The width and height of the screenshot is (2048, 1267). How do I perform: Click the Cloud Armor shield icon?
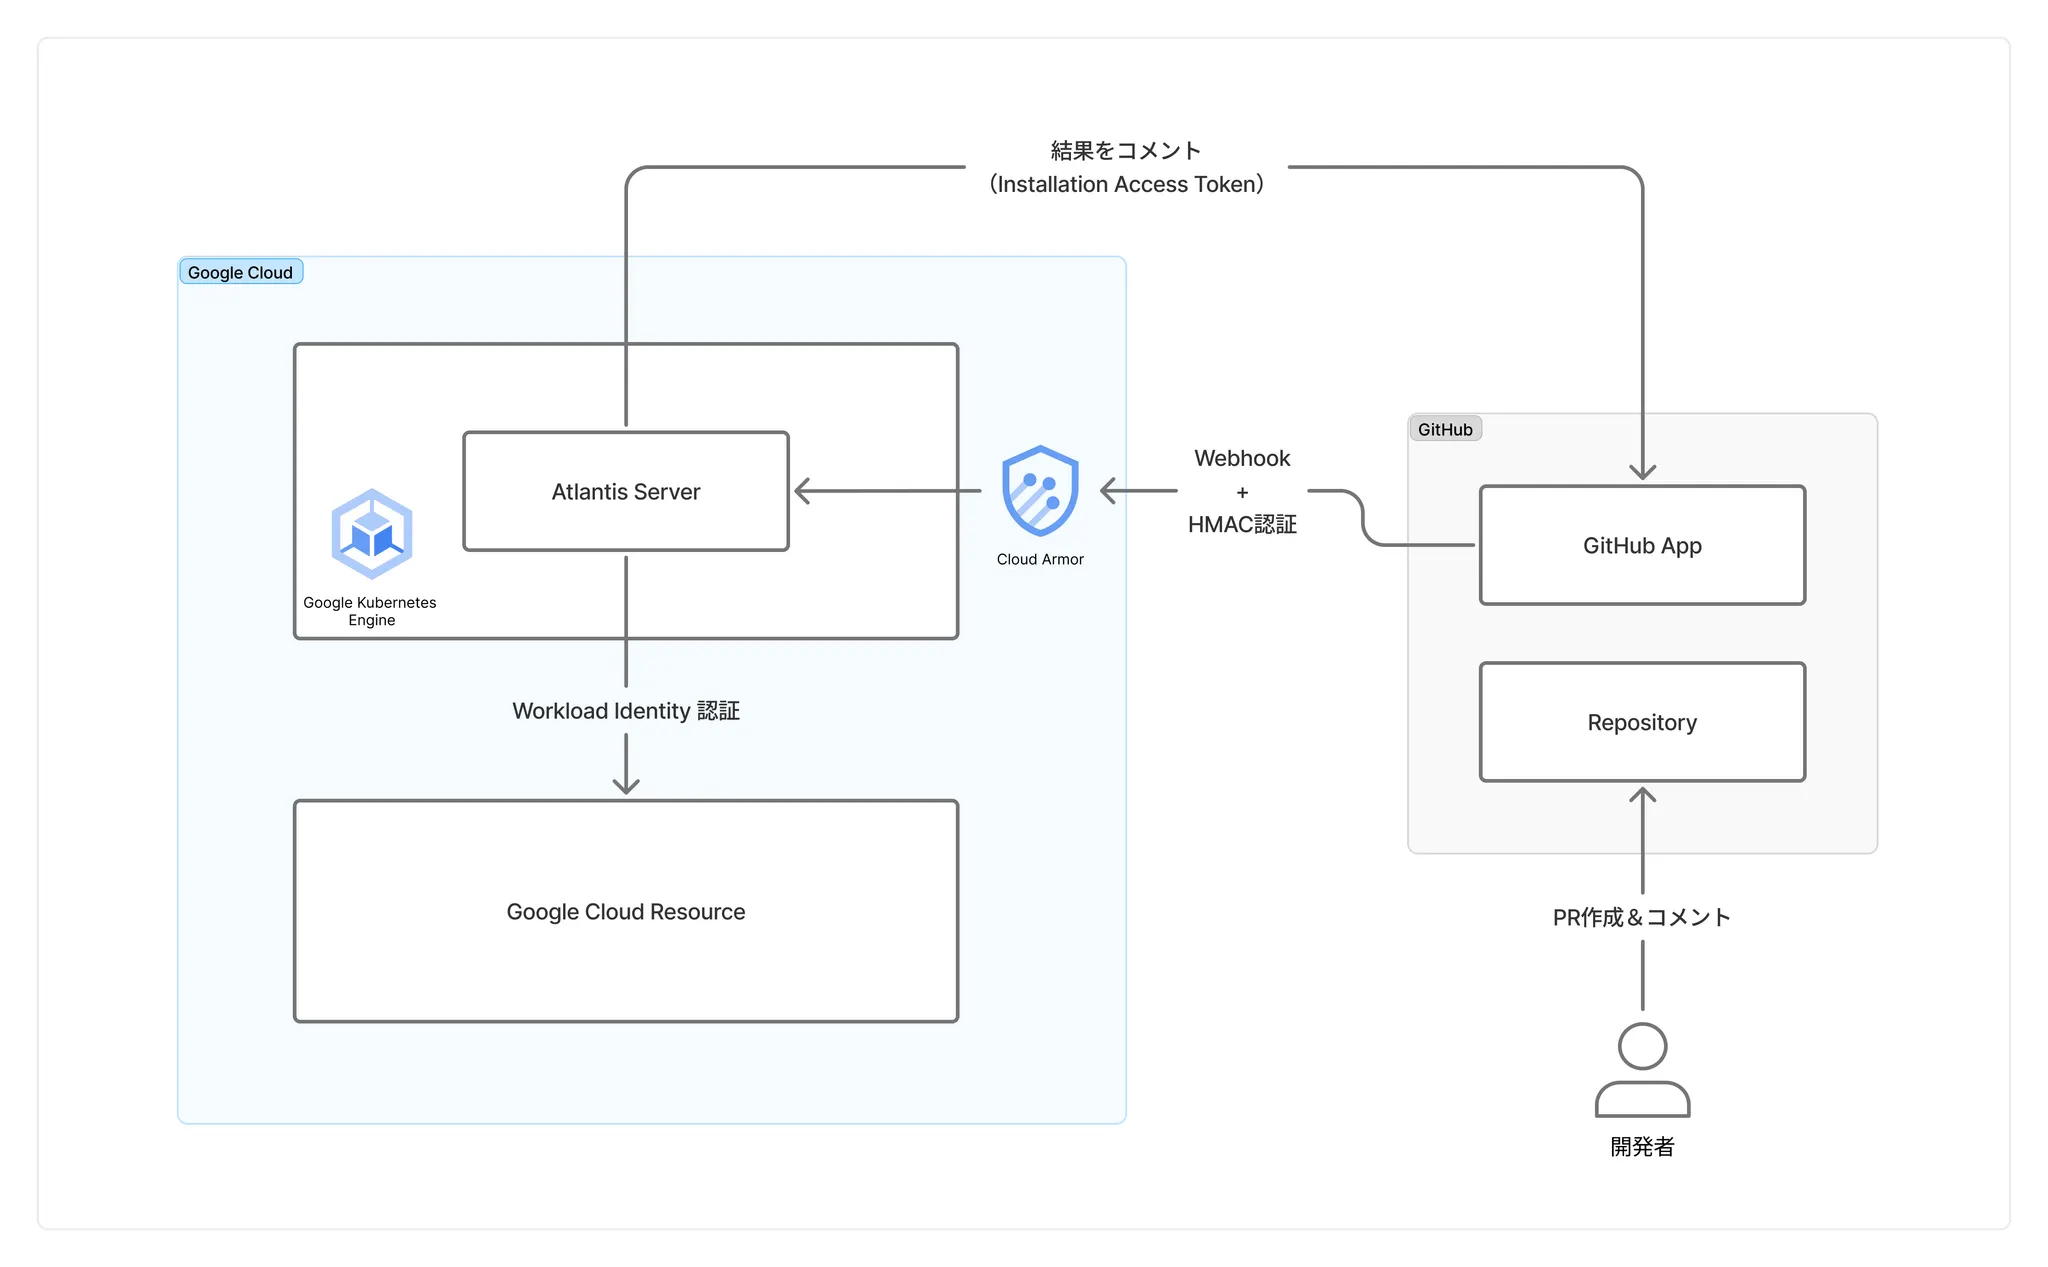[1040, 491]
